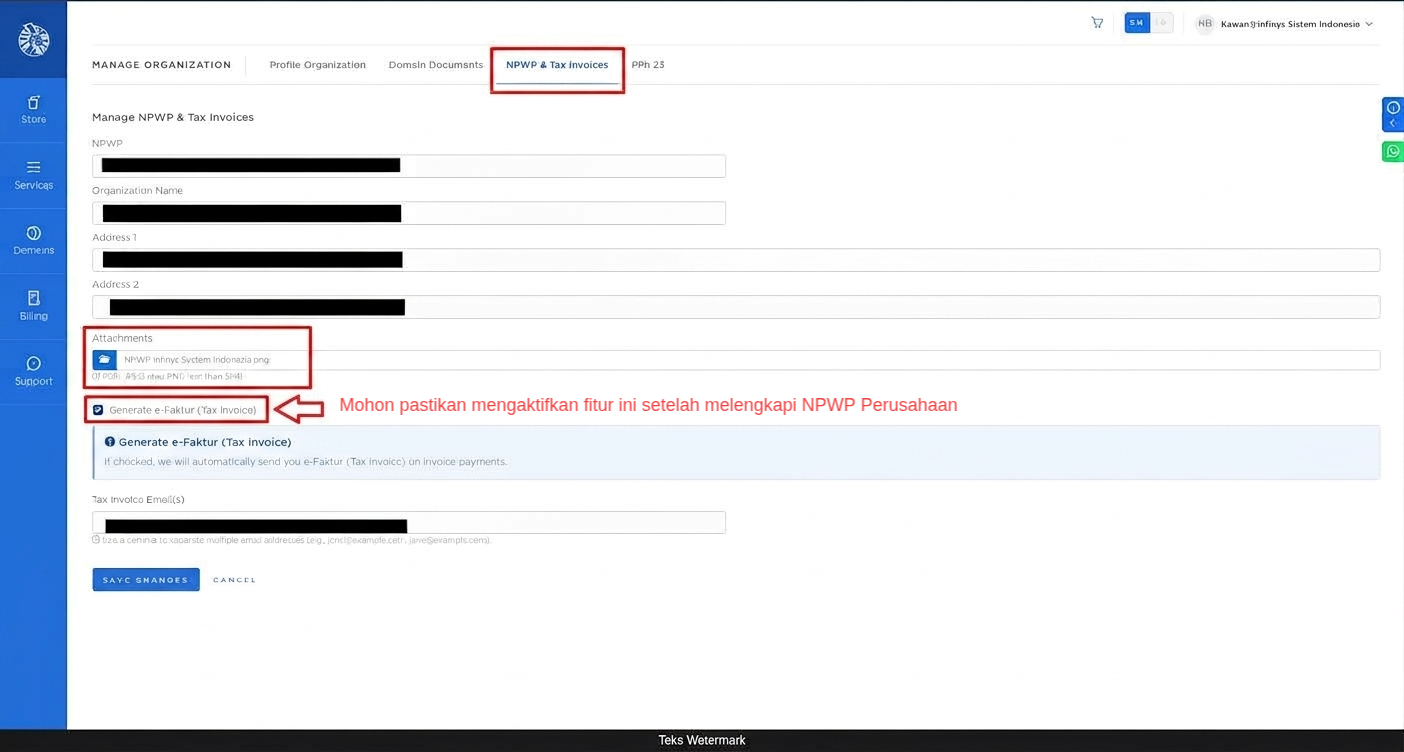Open the Store section in the sidebar
Screen dimensions: 1404x752
(34, 110)
